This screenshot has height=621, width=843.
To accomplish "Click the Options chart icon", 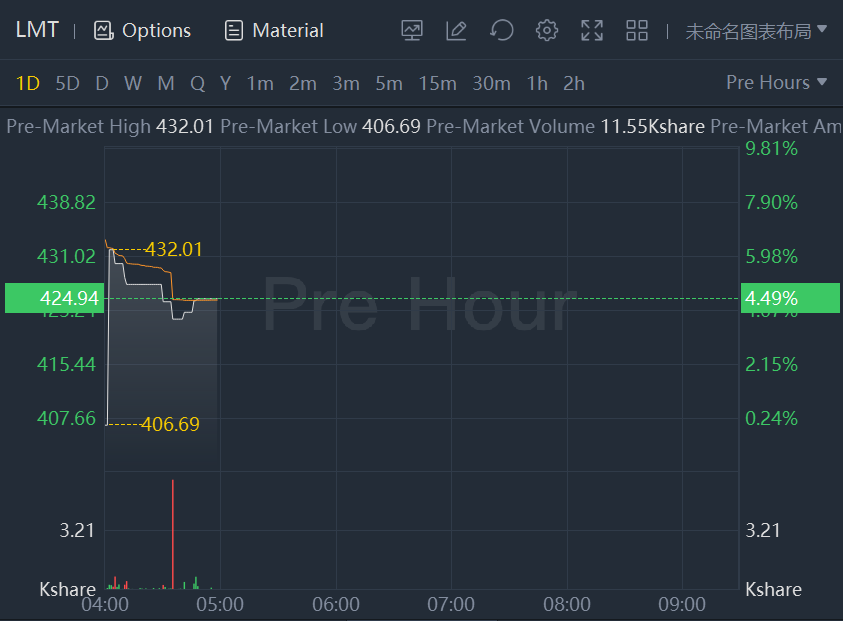I will [x=104, y=30].
